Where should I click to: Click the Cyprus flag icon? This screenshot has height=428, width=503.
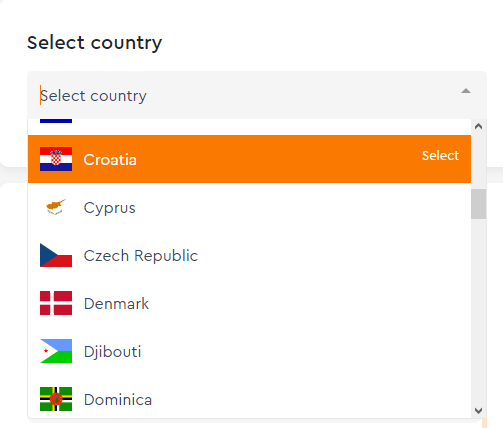[56, 207]
